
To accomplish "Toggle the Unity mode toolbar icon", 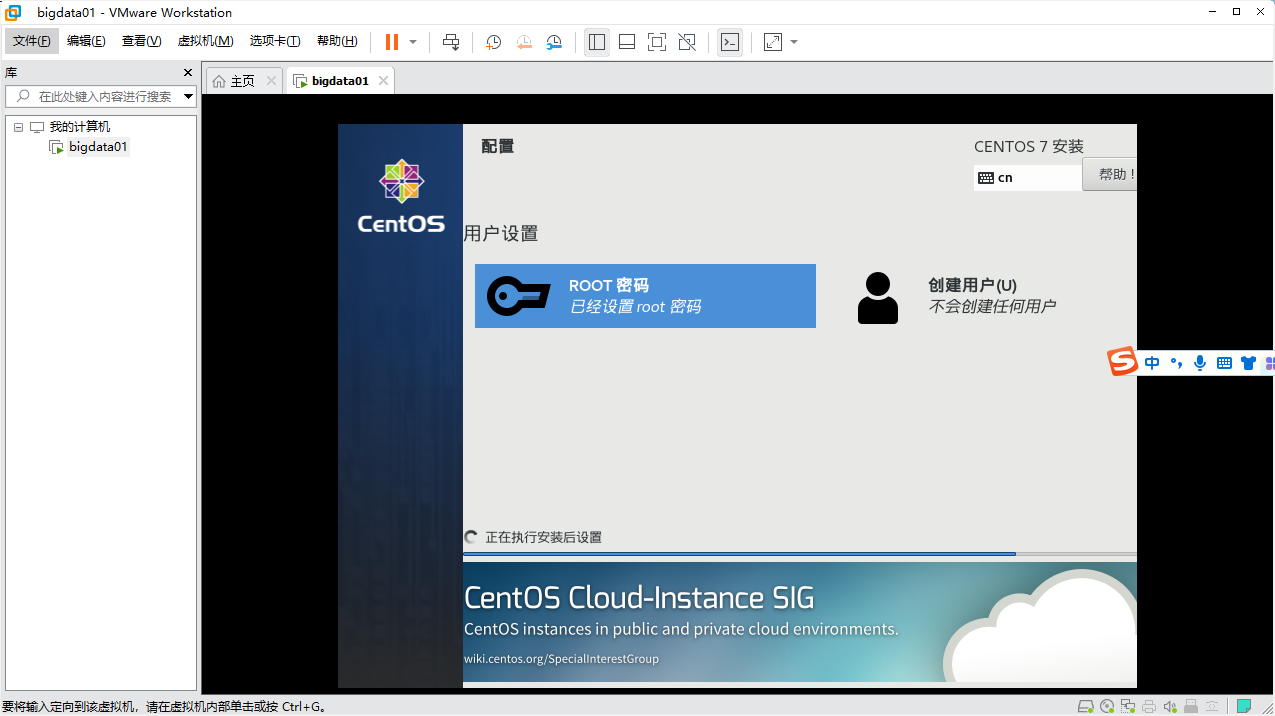I will point(687,42).
